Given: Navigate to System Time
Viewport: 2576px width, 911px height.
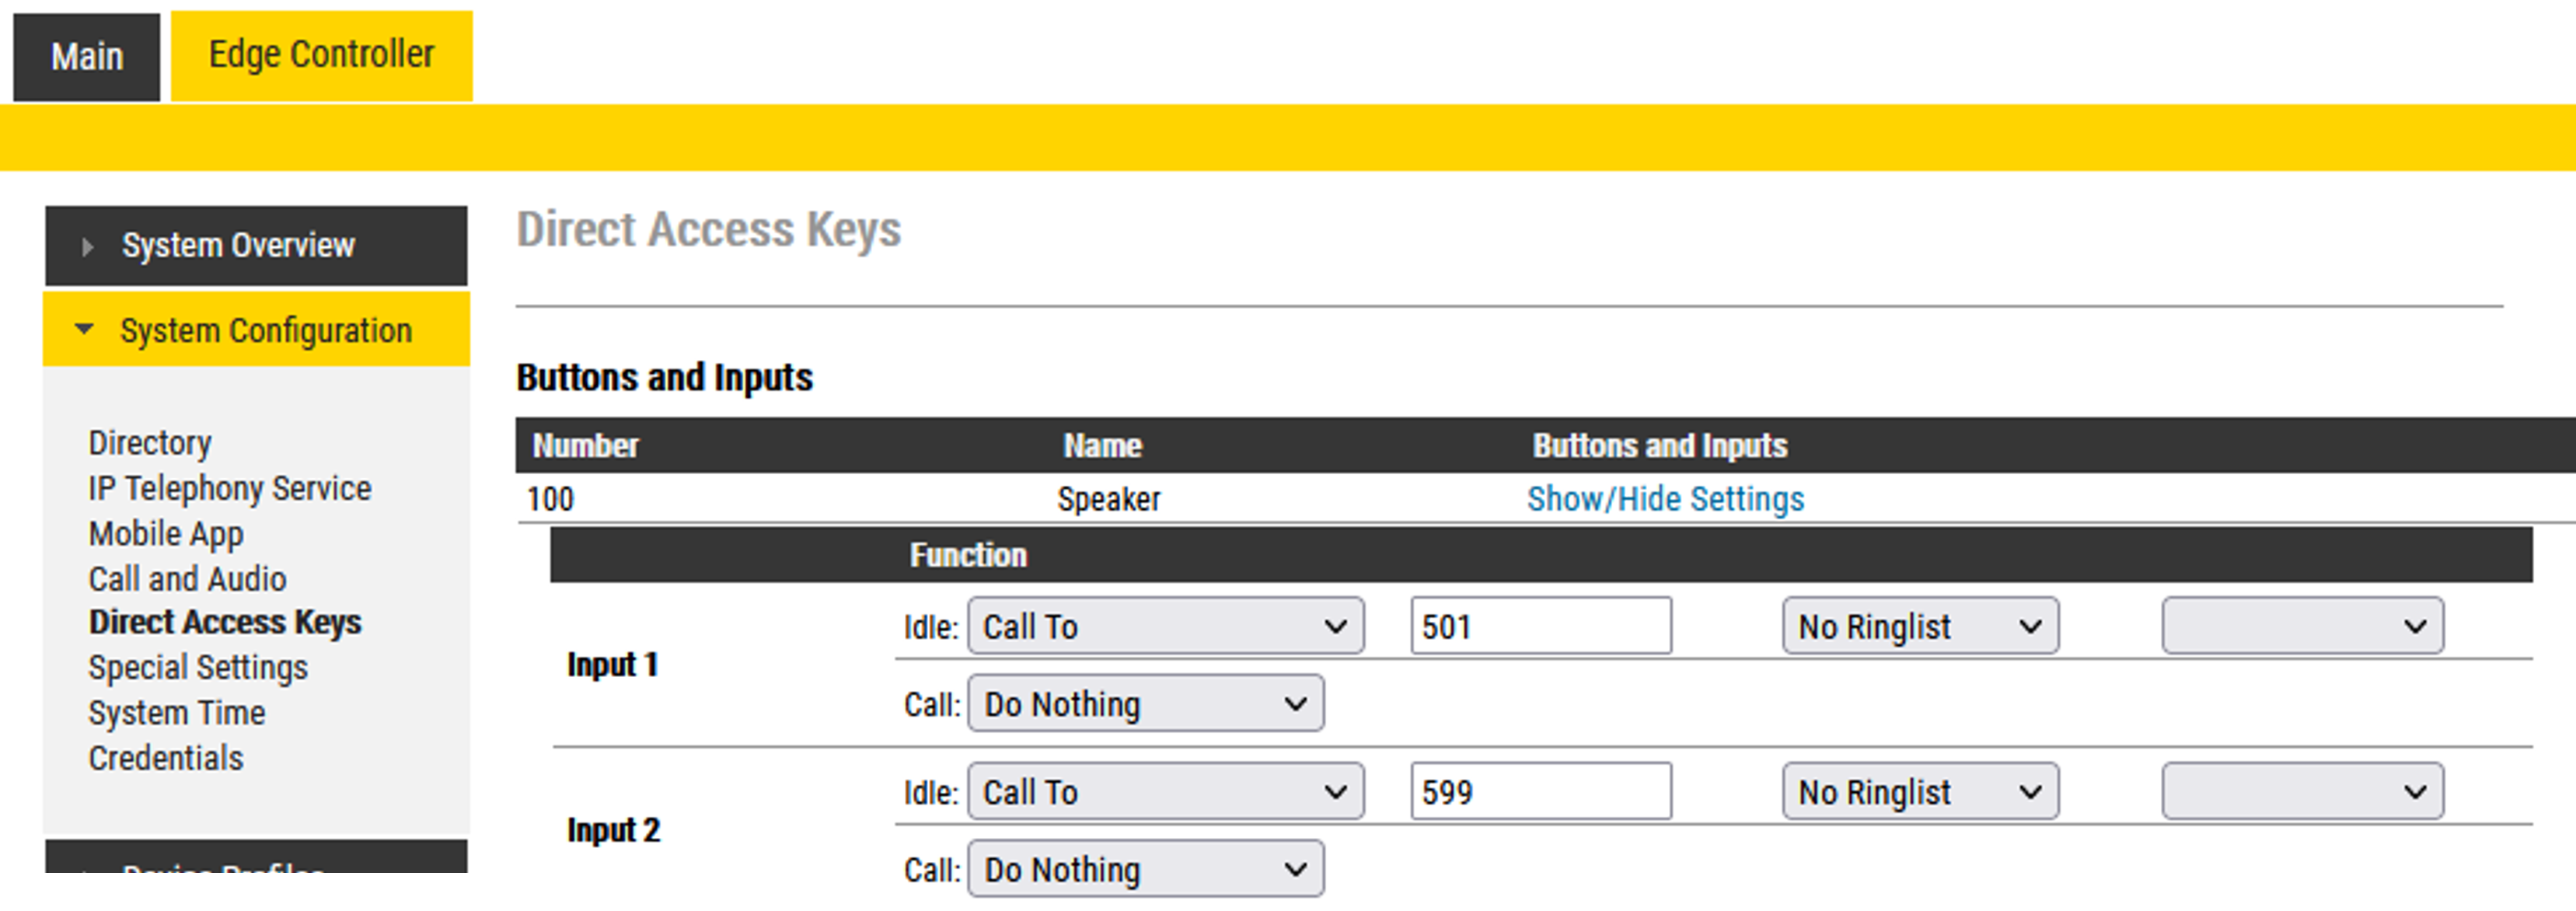Looking at the screenshot, I should coord(177,713).
